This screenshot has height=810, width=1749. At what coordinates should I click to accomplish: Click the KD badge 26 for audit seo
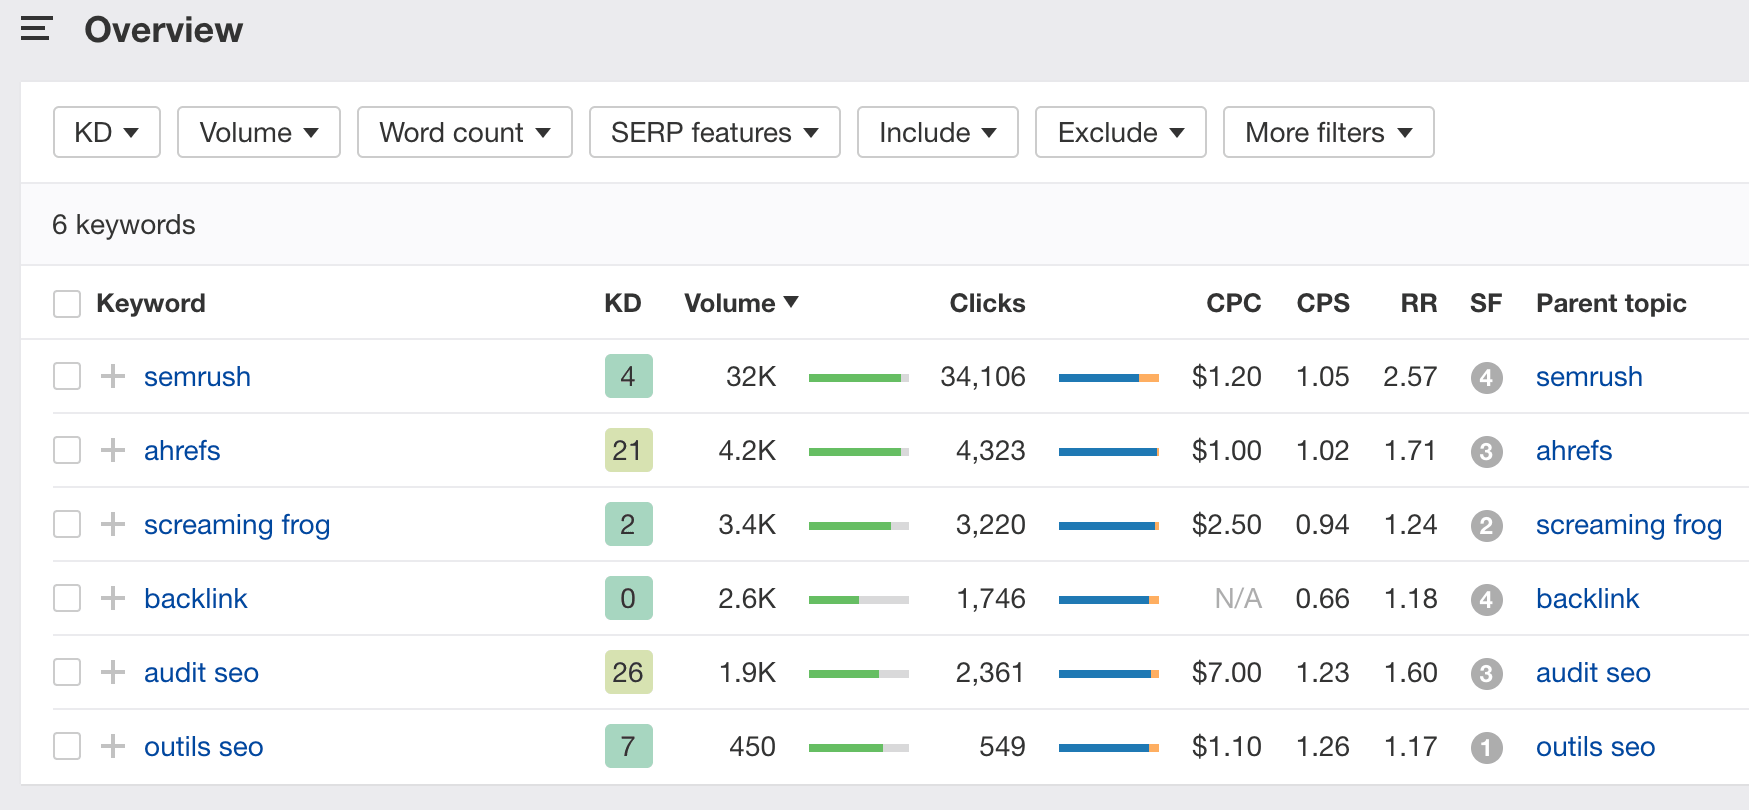pyautogui.click(x=628, y=672)
